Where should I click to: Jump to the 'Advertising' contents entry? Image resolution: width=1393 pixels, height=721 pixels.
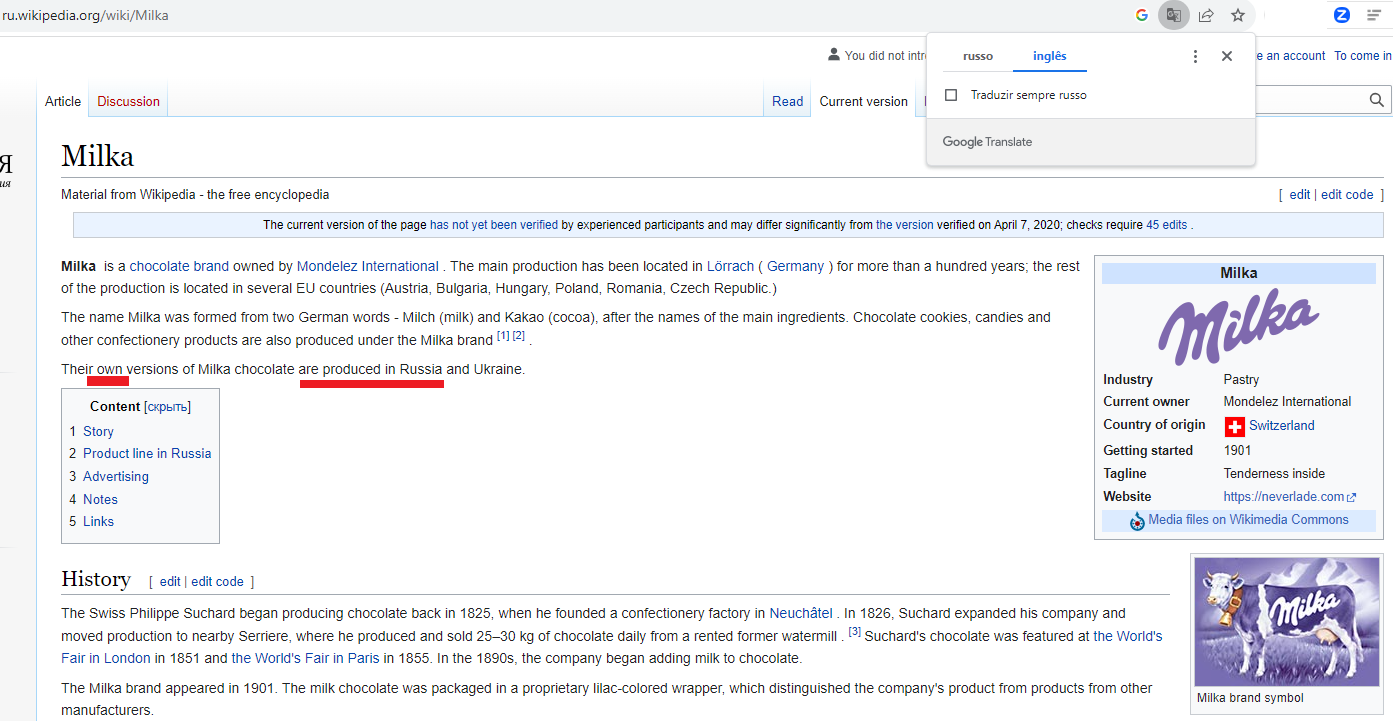point(116,477)
